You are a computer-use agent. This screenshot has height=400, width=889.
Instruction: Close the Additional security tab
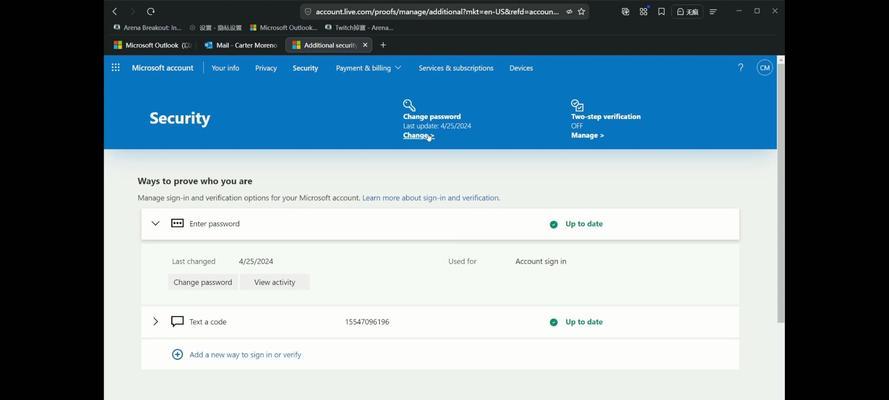click(365, 45)
